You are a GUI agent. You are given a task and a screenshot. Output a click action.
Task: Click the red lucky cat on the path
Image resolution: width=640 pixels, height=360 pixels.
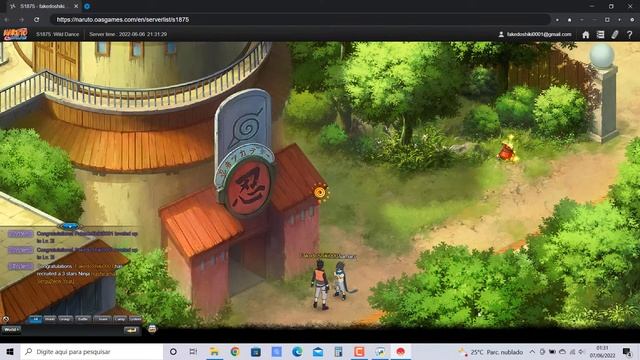coord(507,151)
